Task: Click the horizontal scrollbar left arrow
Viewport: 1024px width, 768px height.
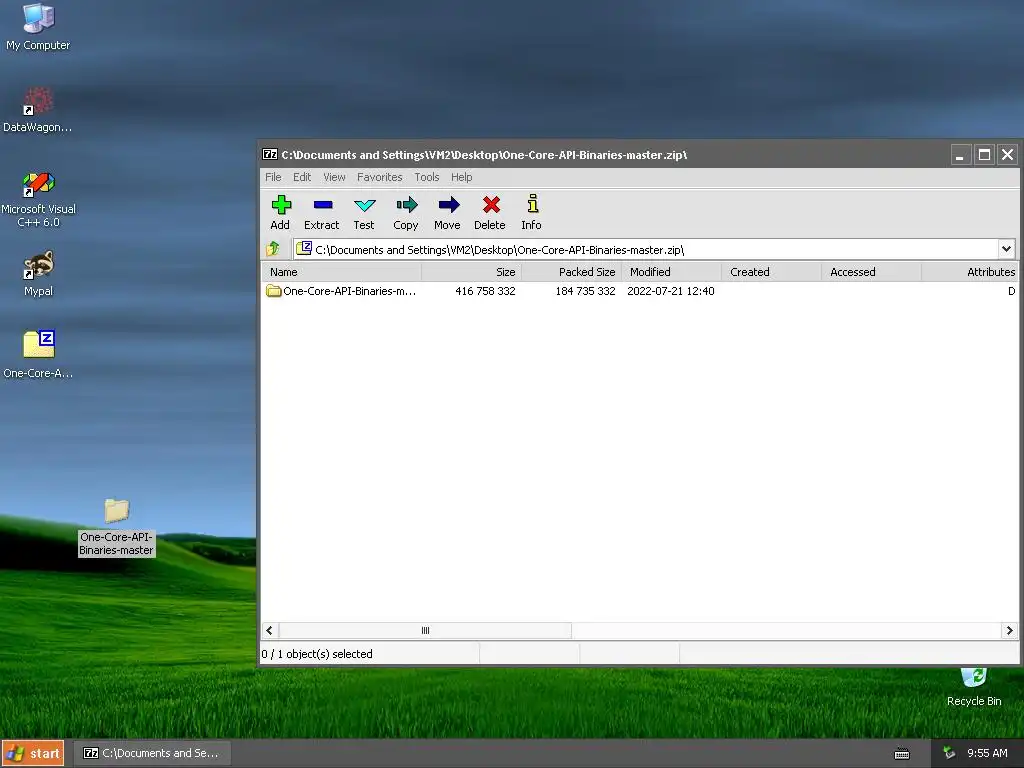Action: coord(270,630)
